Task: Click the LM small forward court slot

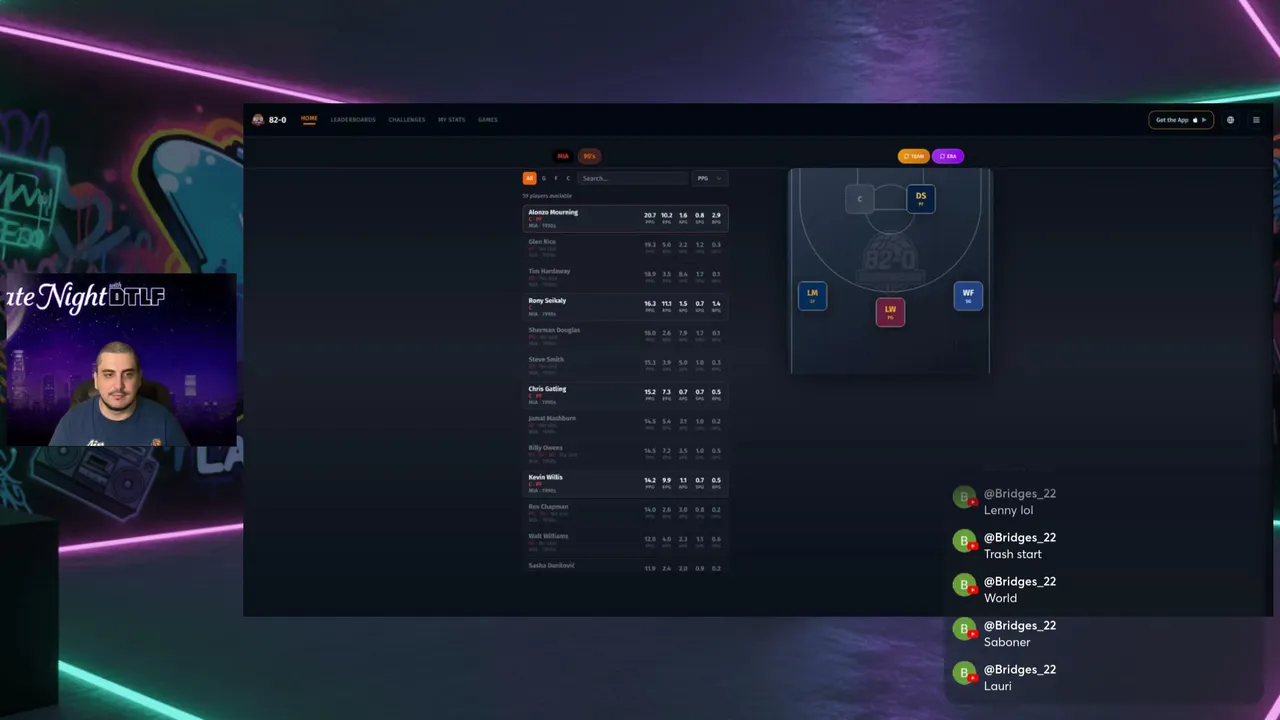Action: (x=812, y=296)
